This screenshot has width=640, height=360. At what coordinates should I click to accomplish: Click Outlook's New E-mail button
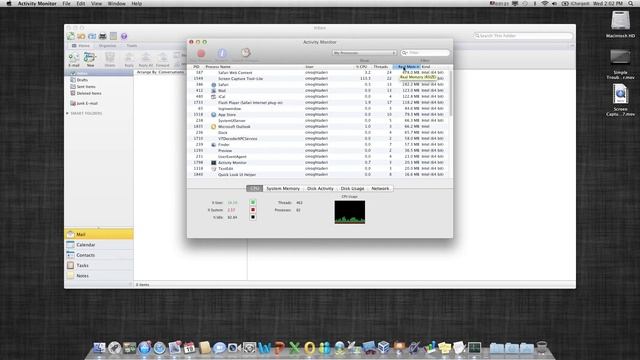tap(73, 59)
